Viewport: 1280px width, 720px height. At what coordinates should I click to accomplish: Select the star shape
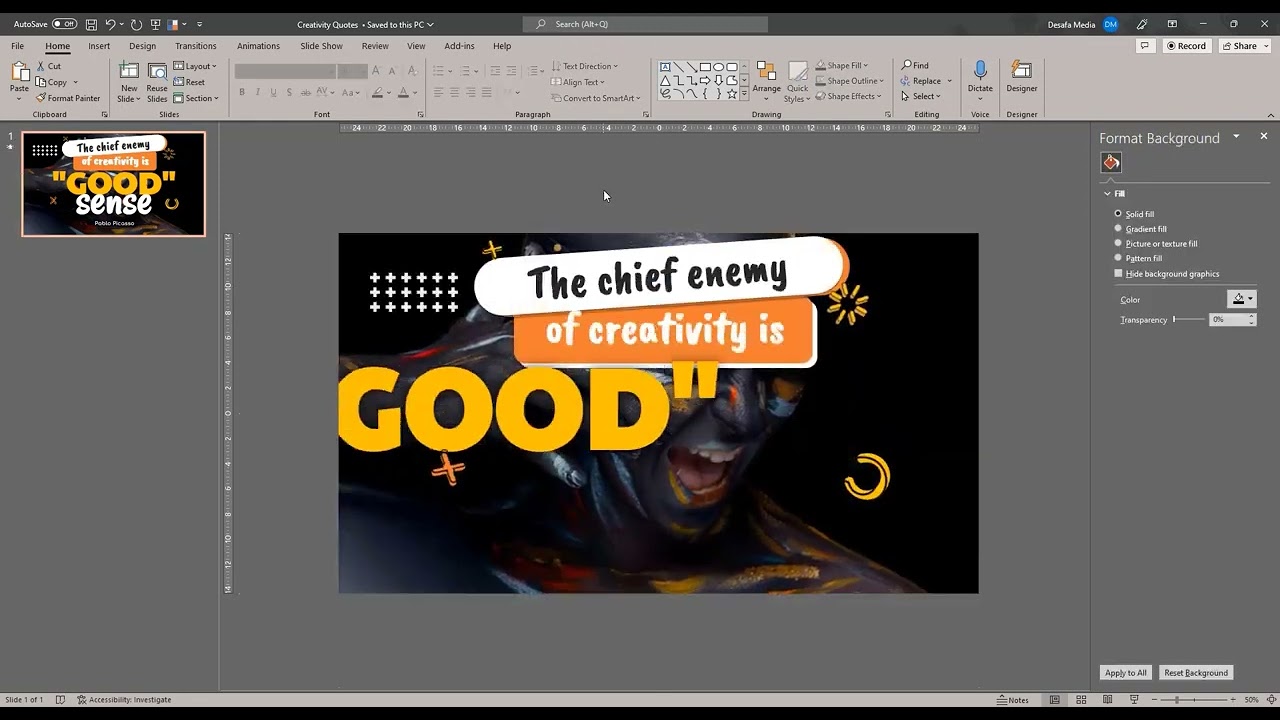click(x=732, y=93)
